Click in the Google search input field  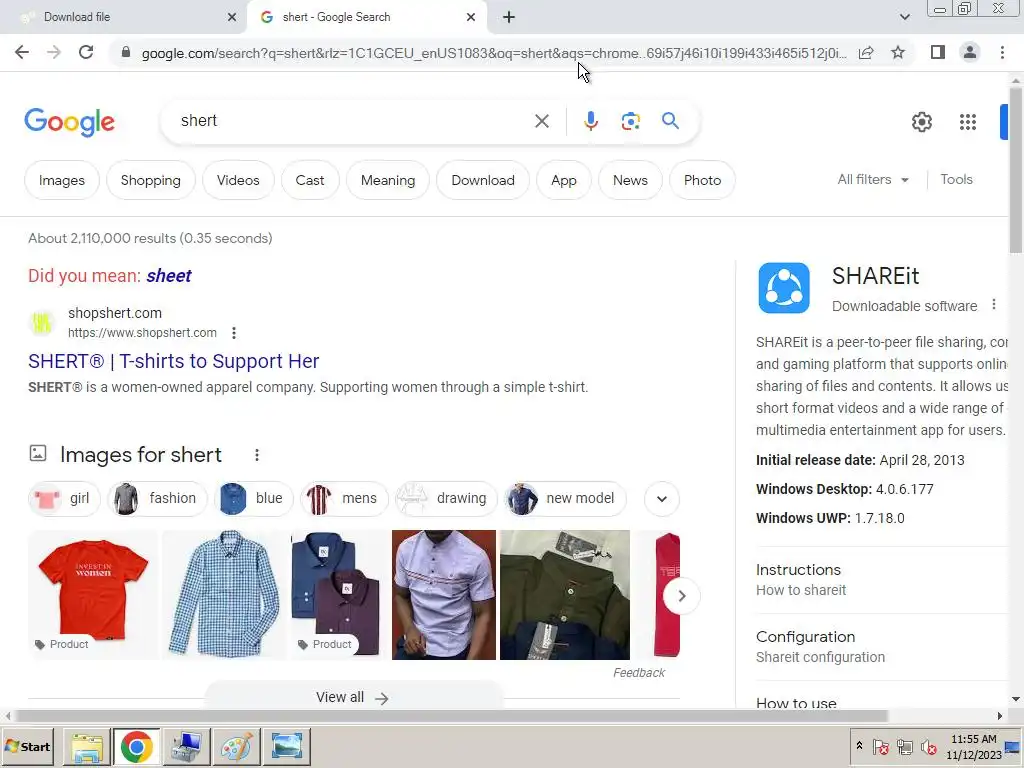click(353, 121)
